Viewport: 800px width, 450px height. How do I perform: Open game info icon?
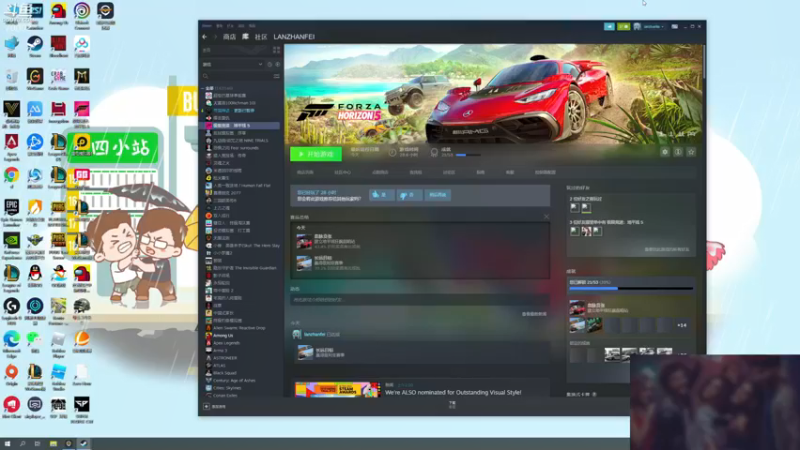point(678,152)
